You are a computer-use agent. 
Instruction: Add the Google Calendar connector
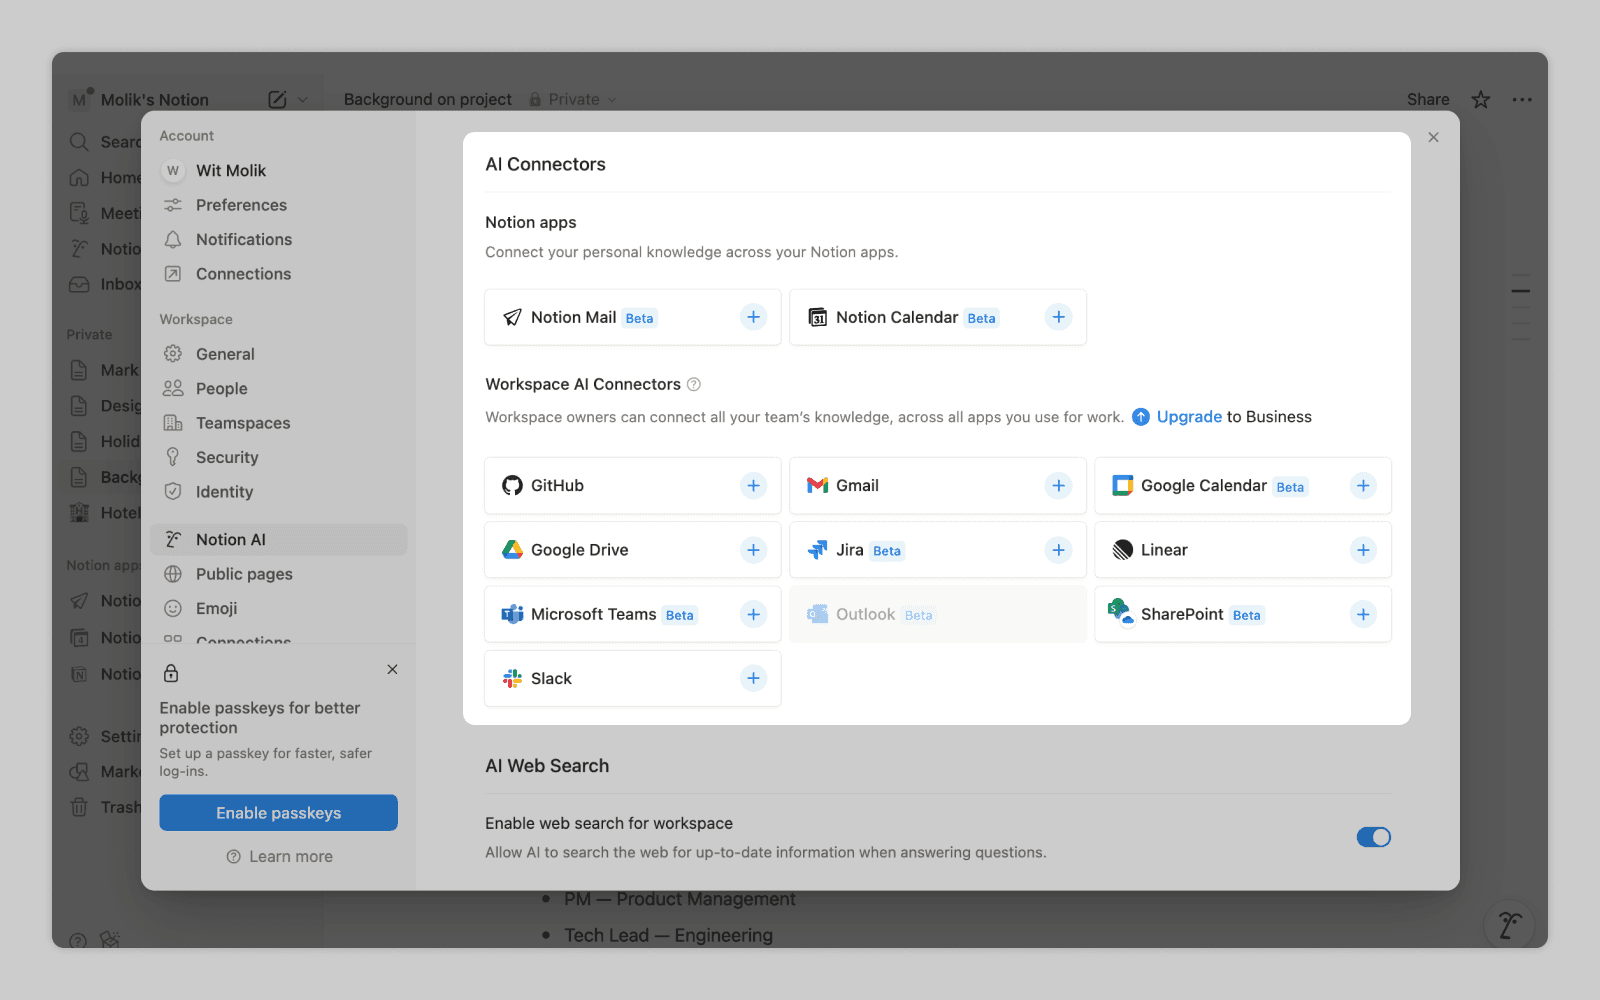point(1363,486)
